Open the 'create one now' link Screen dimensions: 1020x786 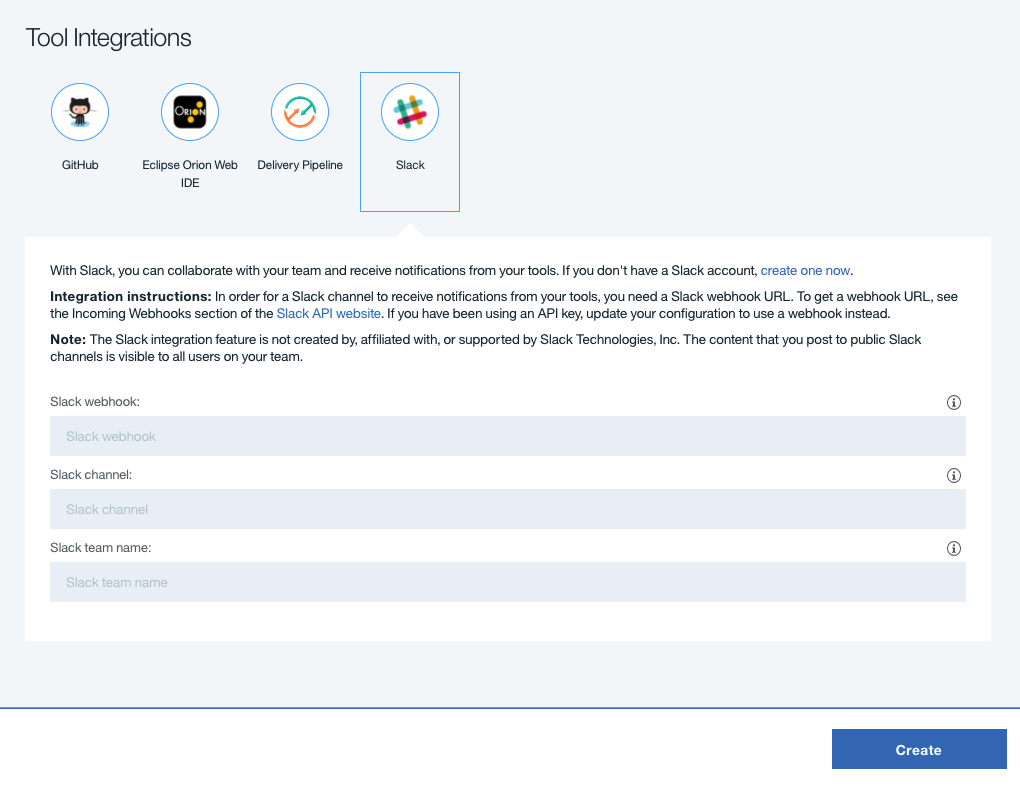point(805,271)
